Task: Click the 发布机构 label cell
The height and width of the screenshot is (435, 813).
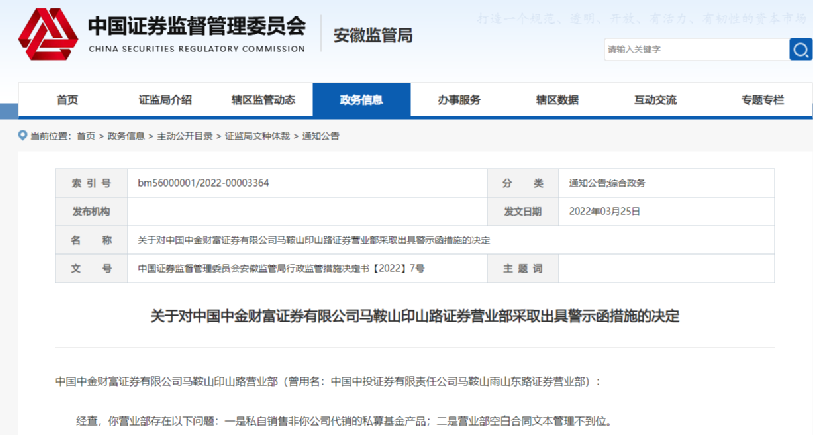Action: [91, 212]
